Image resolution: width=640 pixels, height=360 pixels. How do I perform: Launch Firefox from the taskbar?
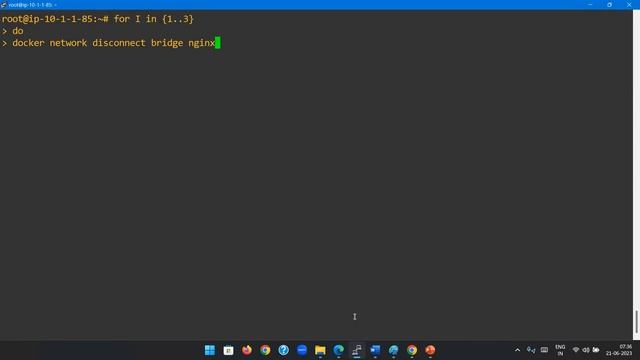point(247,350)
